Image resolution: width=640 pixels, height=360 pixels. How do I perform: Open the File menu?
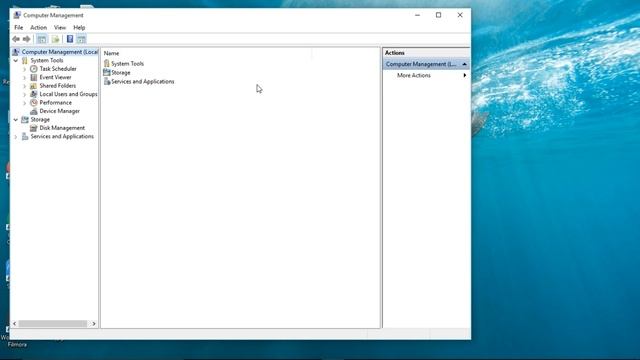[x=18, y=27]
